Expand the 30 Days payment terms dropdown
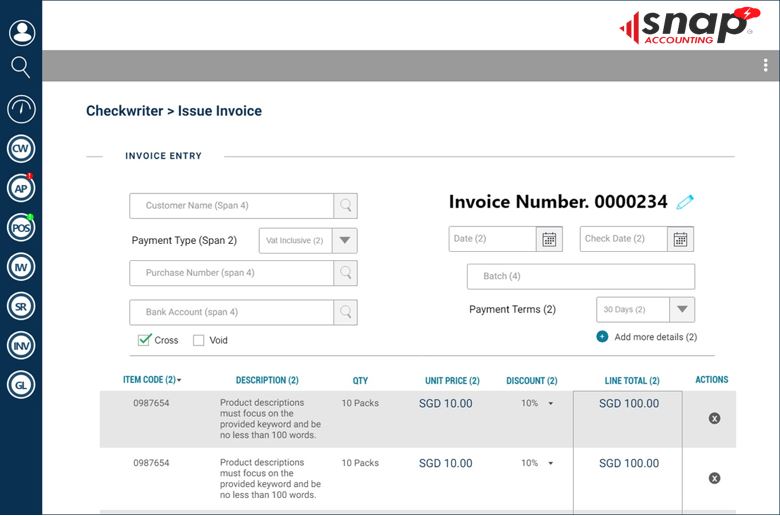The image size is (780, 516). pos(682,310)
